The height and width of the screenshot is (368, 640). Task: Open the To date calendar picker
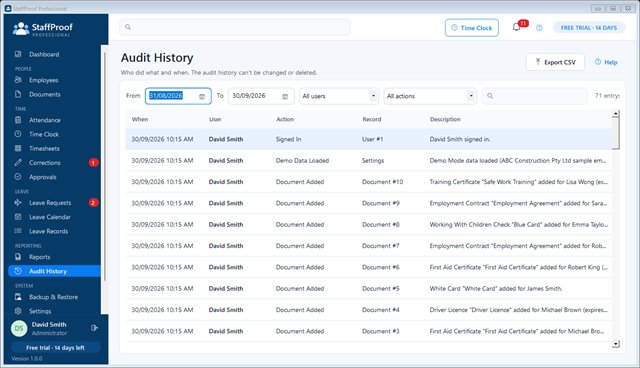285,96
